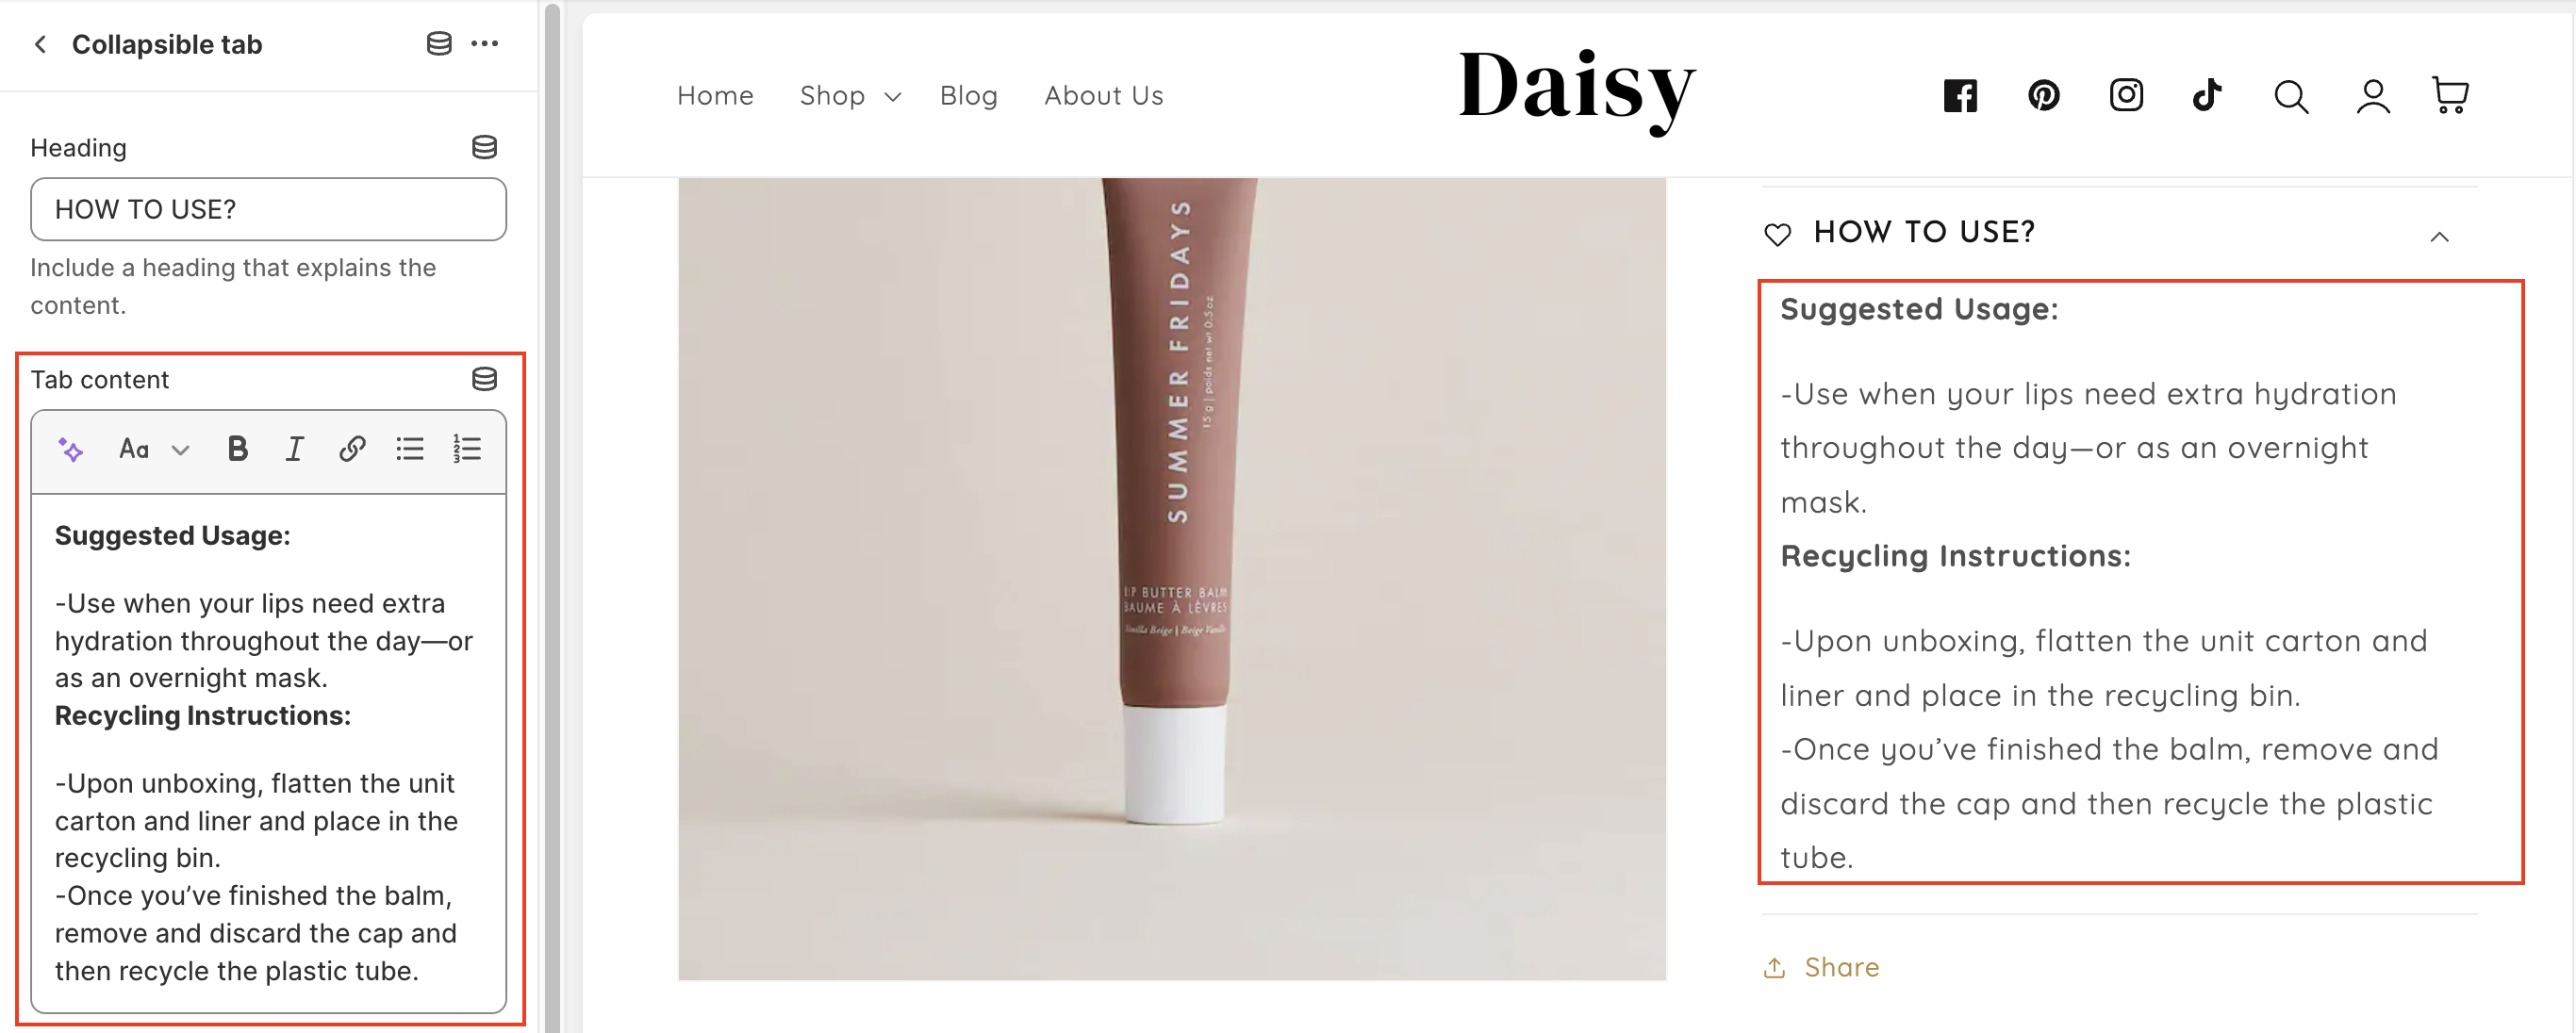This screenshot has height=1033, width=2576.
Task: Open the About Us menu item
Action: [1103, 96]
